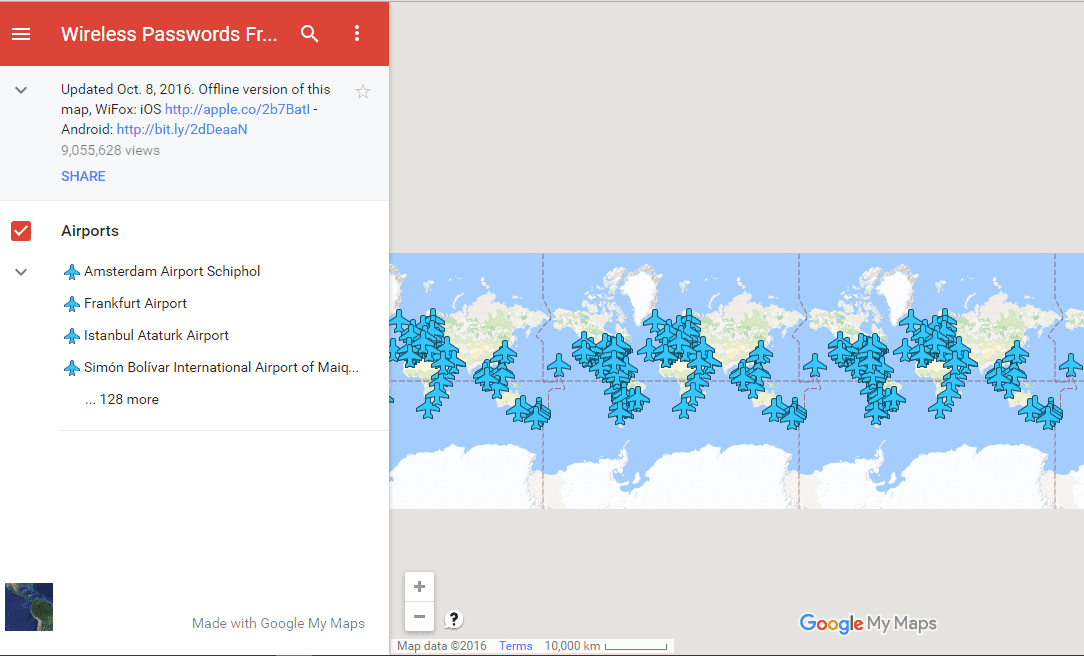Click the Simón Bolívar plane icon
This screenshot has width=1084, height=656.
point(71,368)
